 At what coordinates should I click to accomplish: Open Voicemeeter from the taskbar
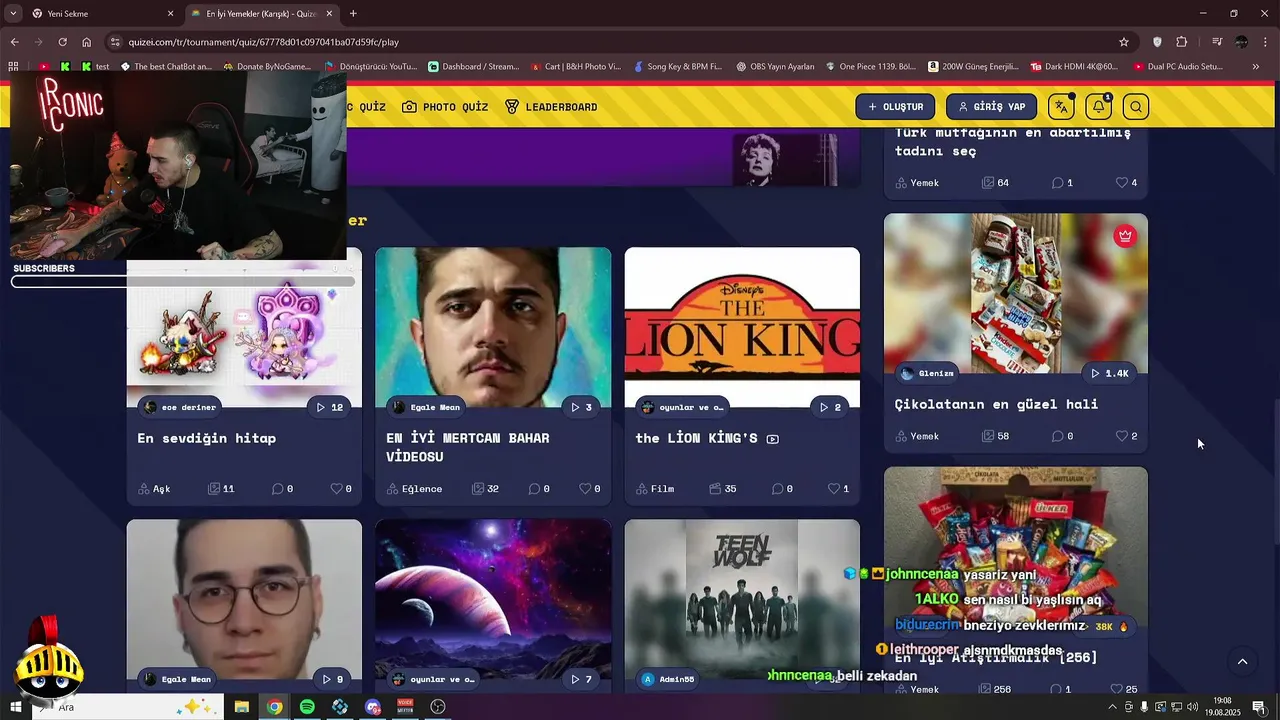tap(405, 707)
